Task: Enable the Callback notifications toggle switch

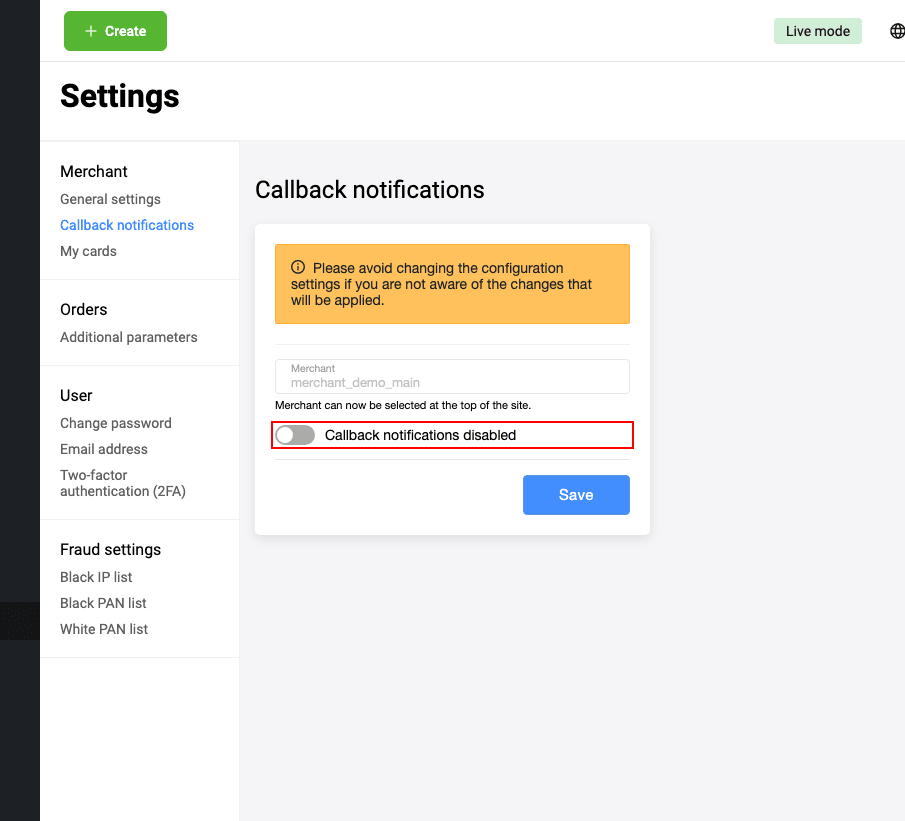Action: [295, 435]
